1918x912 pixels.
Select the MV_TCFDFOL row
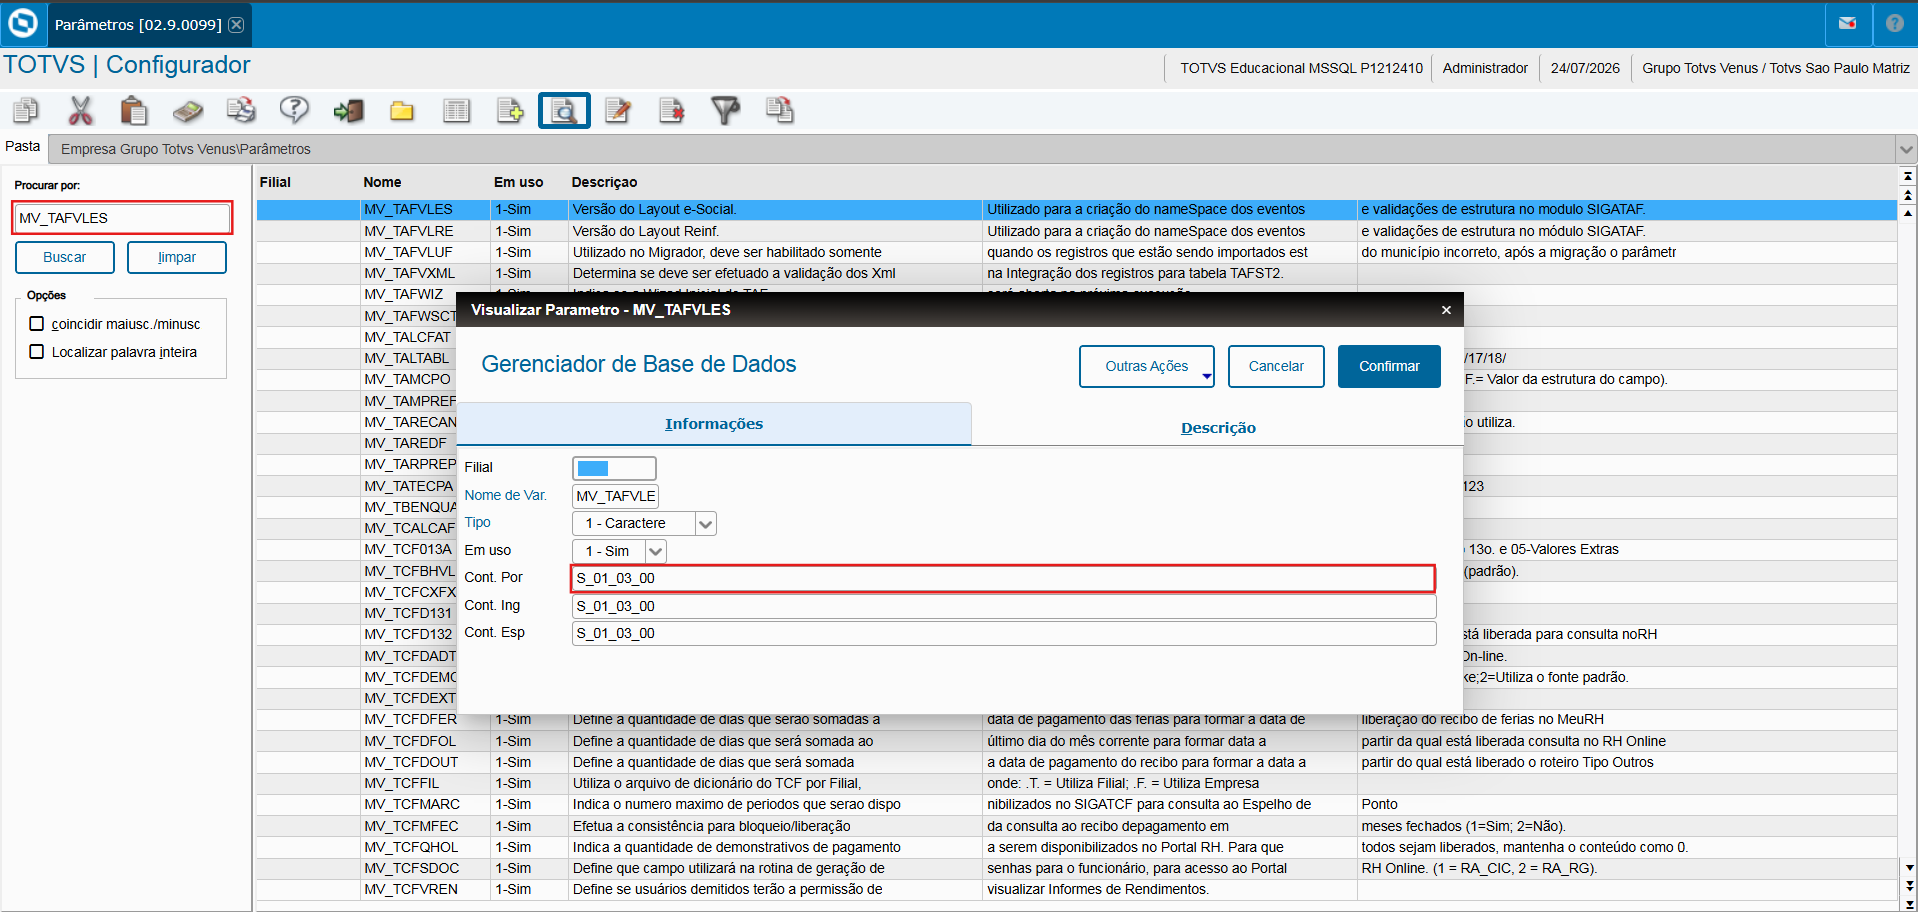click(1076, 741)
